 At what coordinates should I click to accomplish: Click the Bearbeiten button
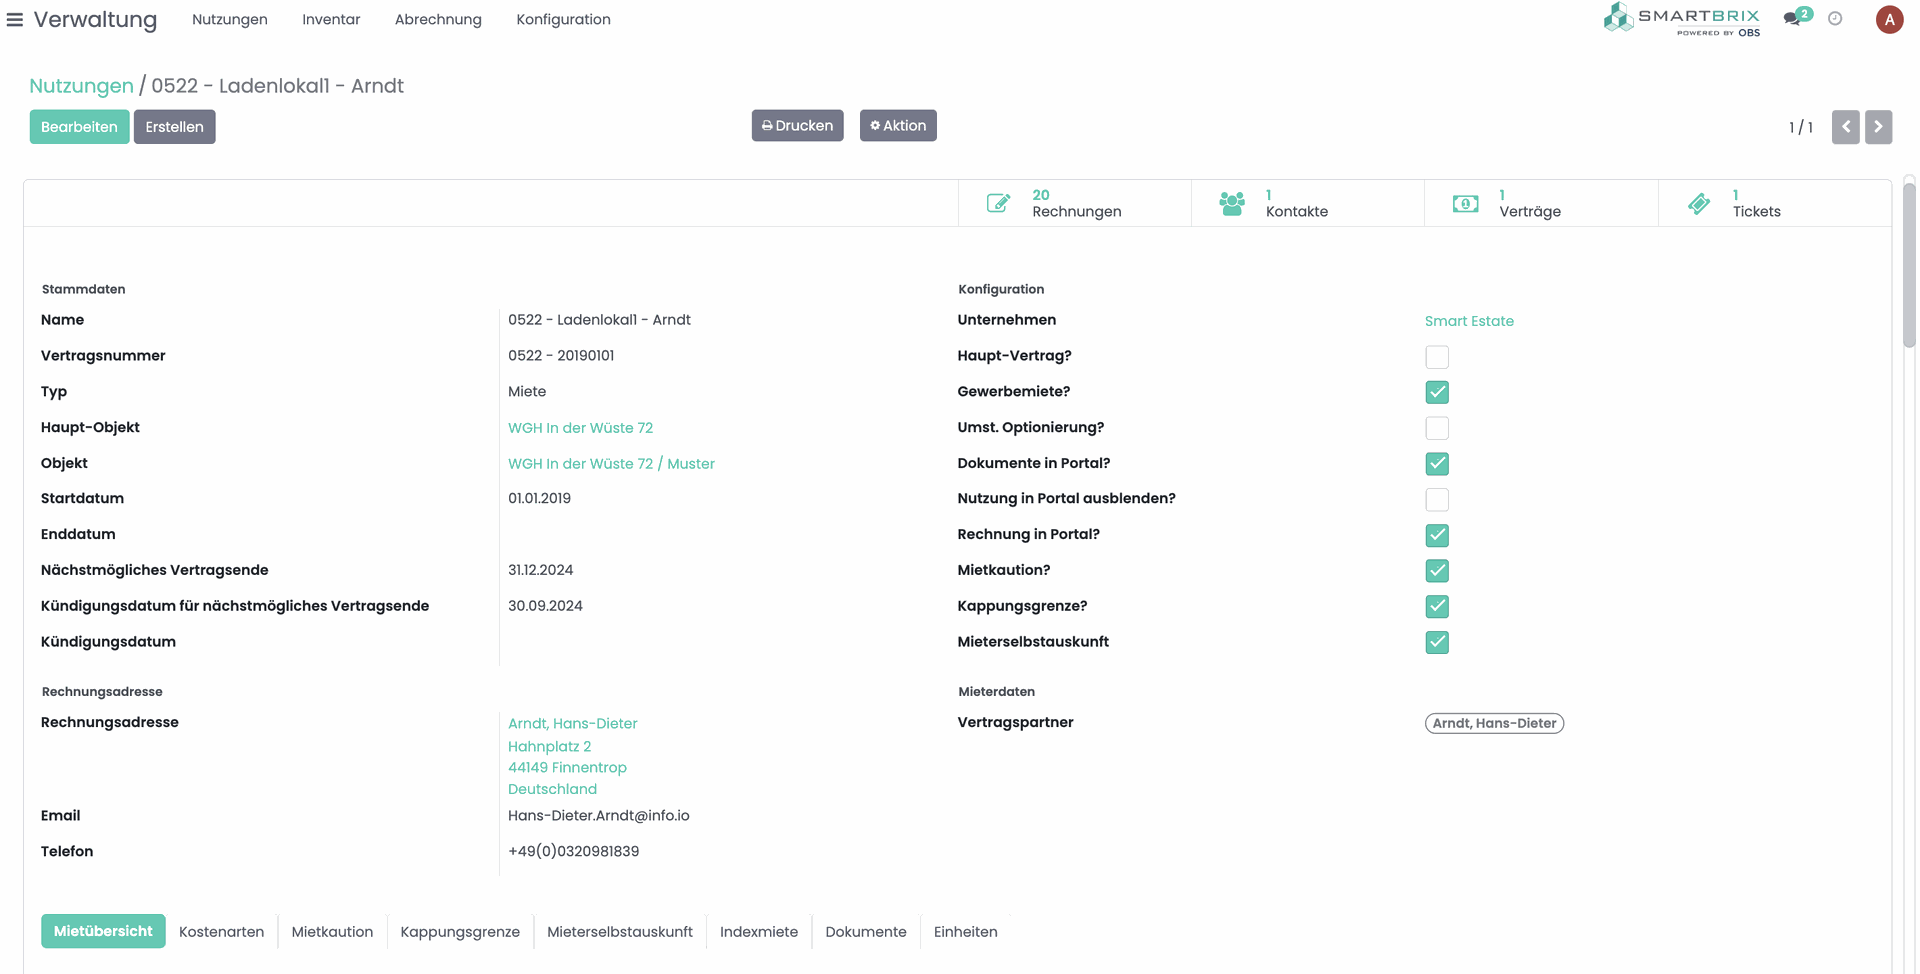[79, 127]
